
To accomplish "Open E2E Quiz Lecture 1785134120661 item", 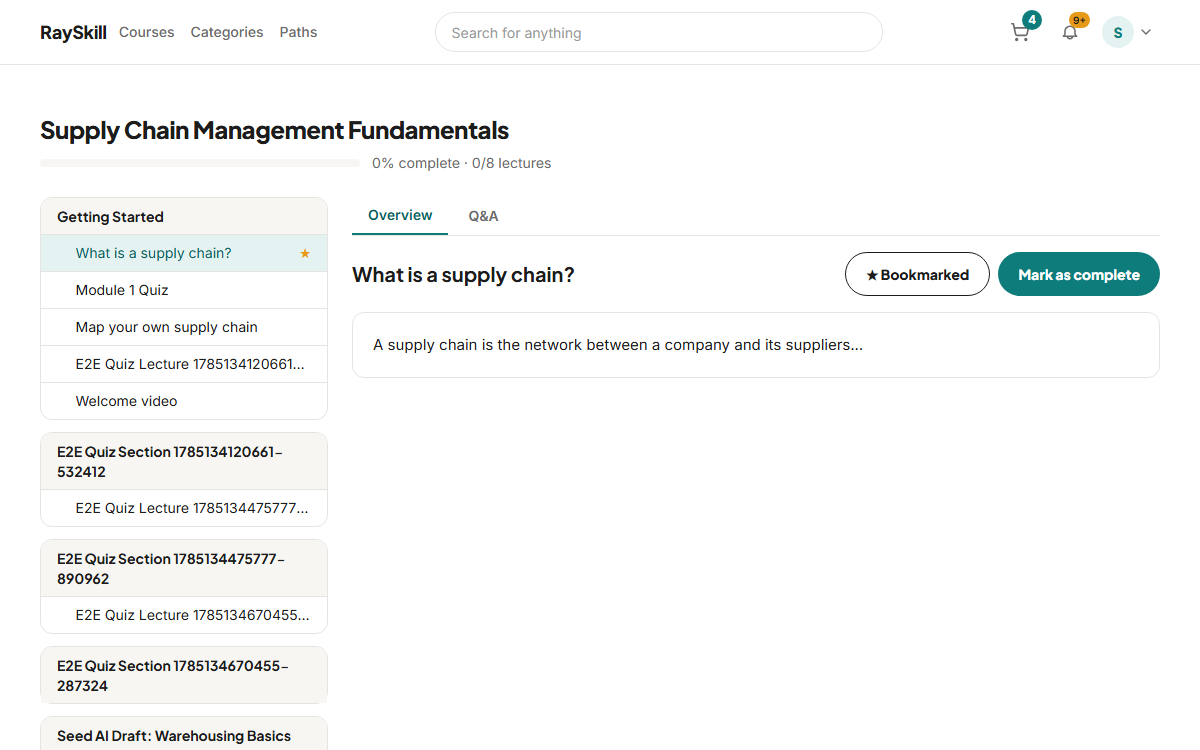I will pos(184,364).
